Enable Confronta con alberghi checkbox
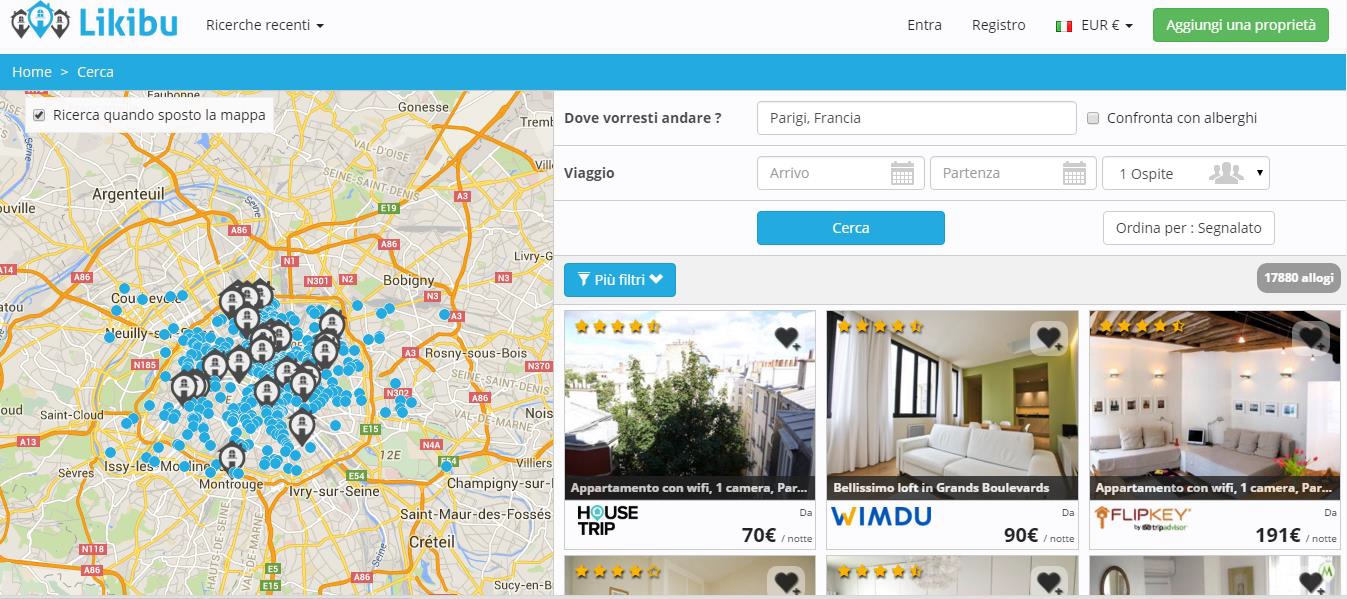The image size is (1347, 599). [x=1093, y=118]
